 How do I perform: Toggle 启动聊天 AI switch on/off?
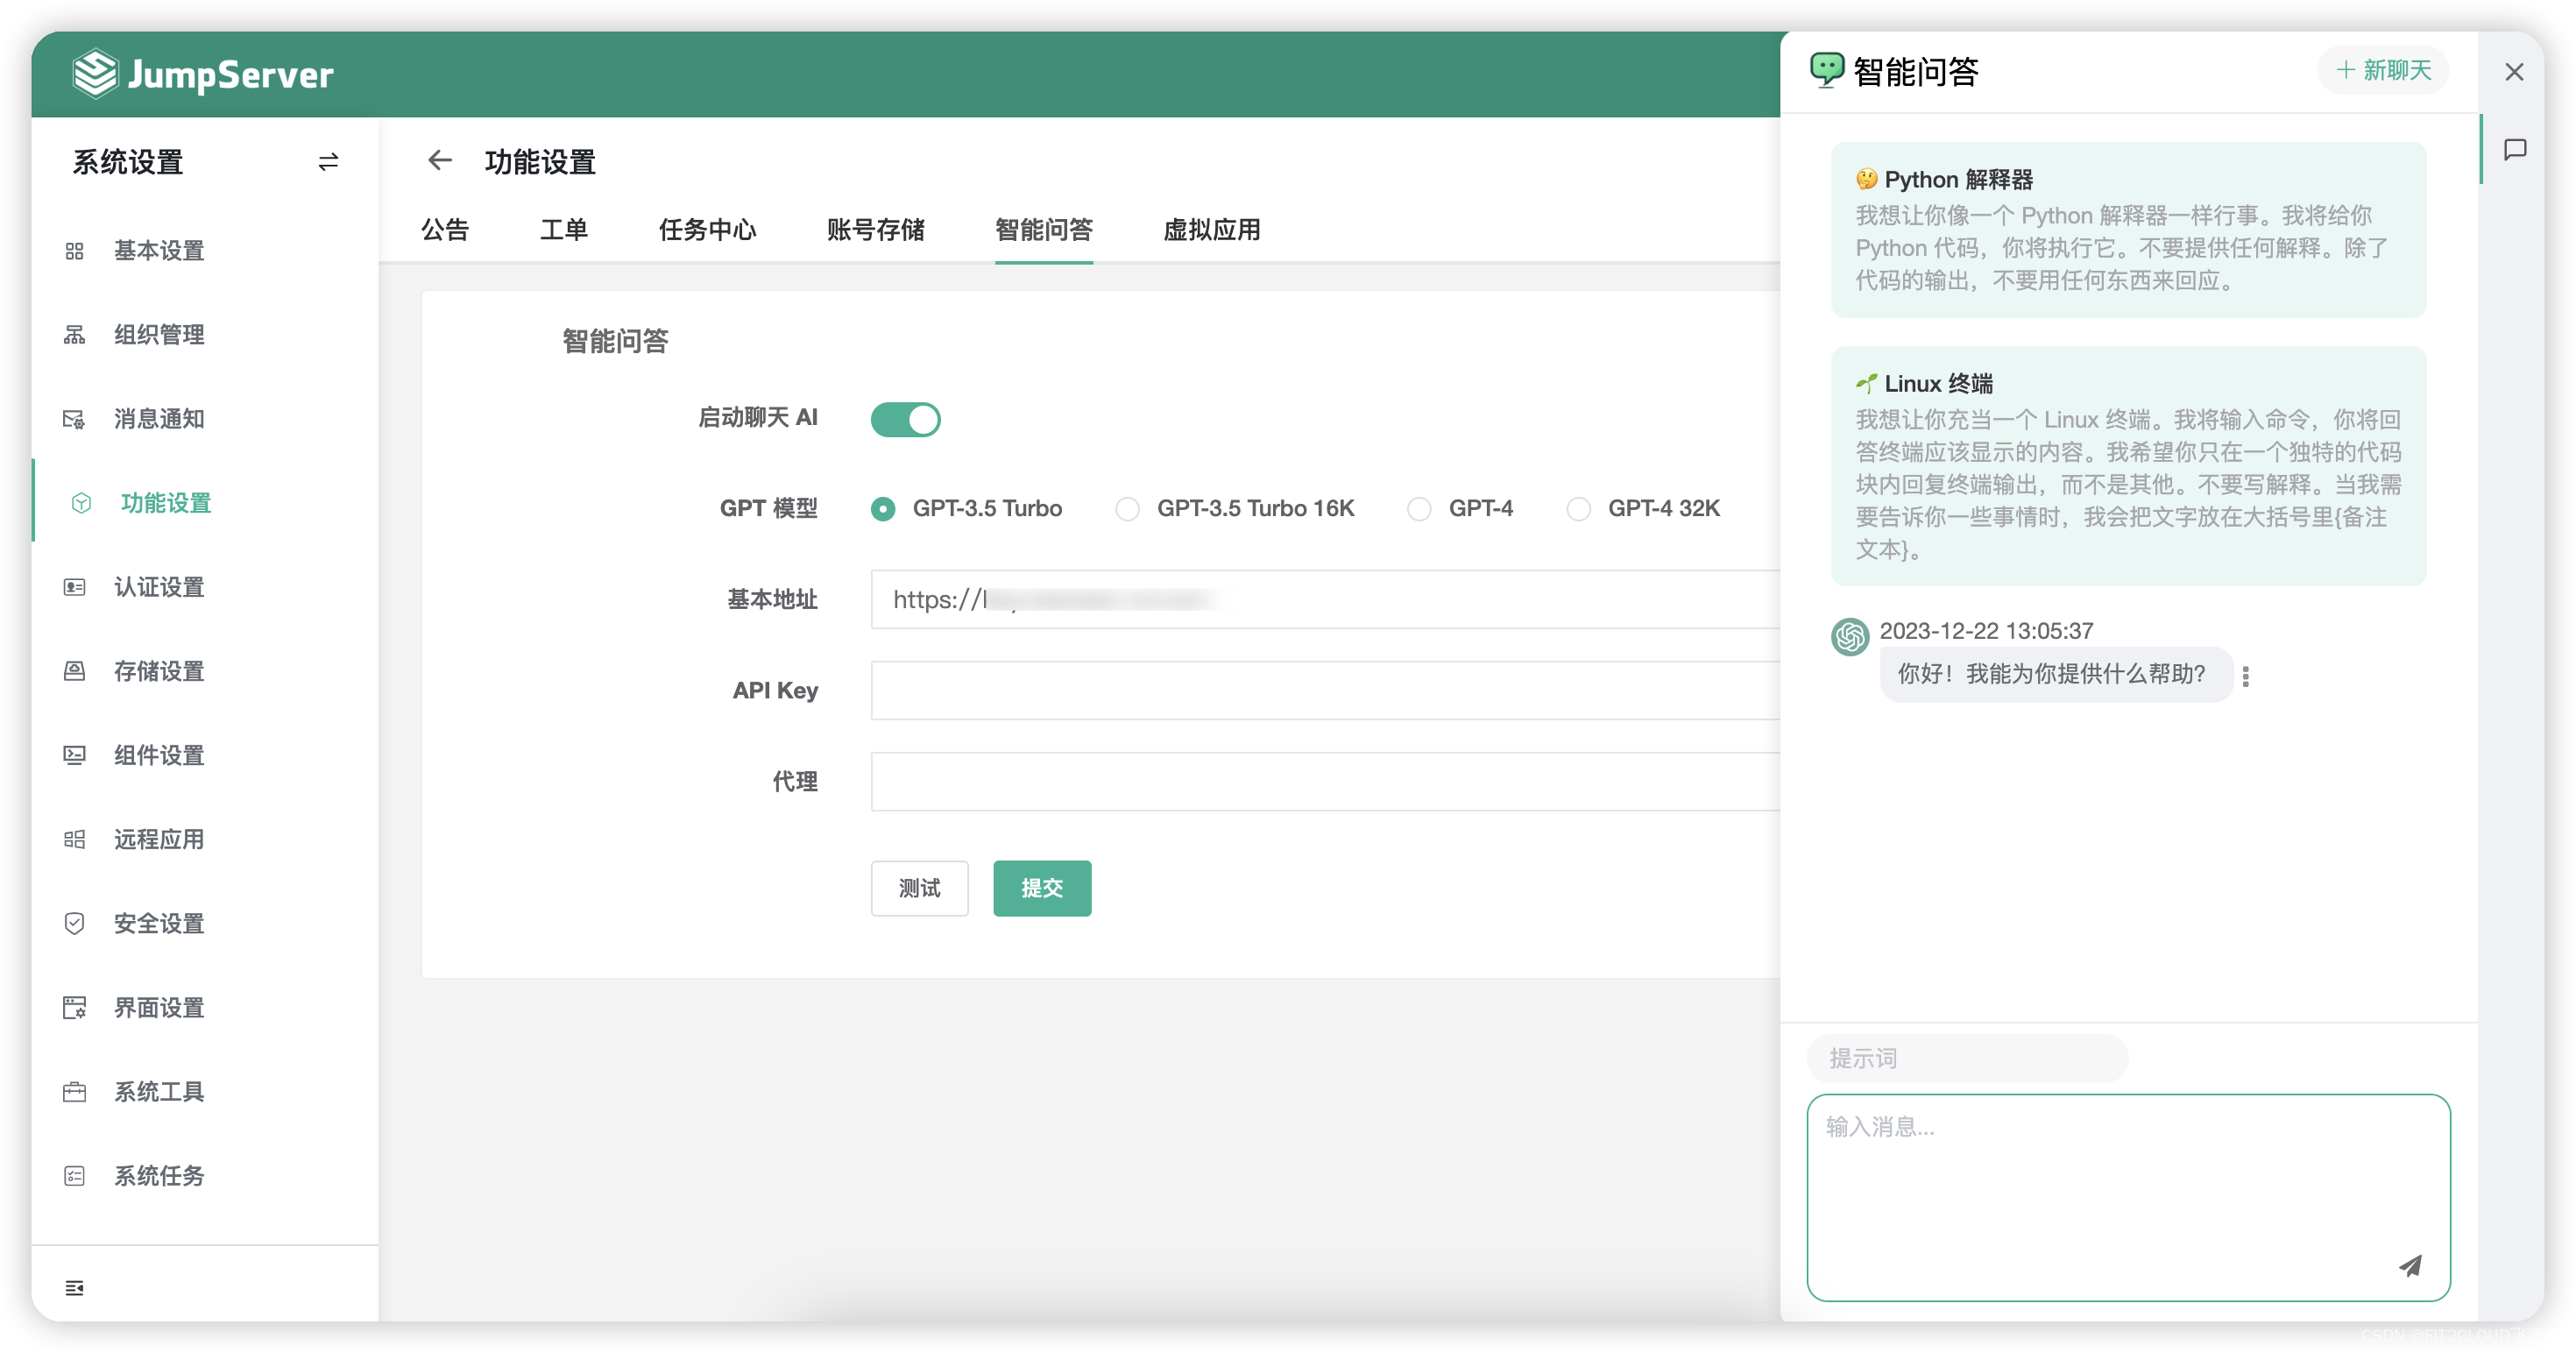(x=904, y=419)
